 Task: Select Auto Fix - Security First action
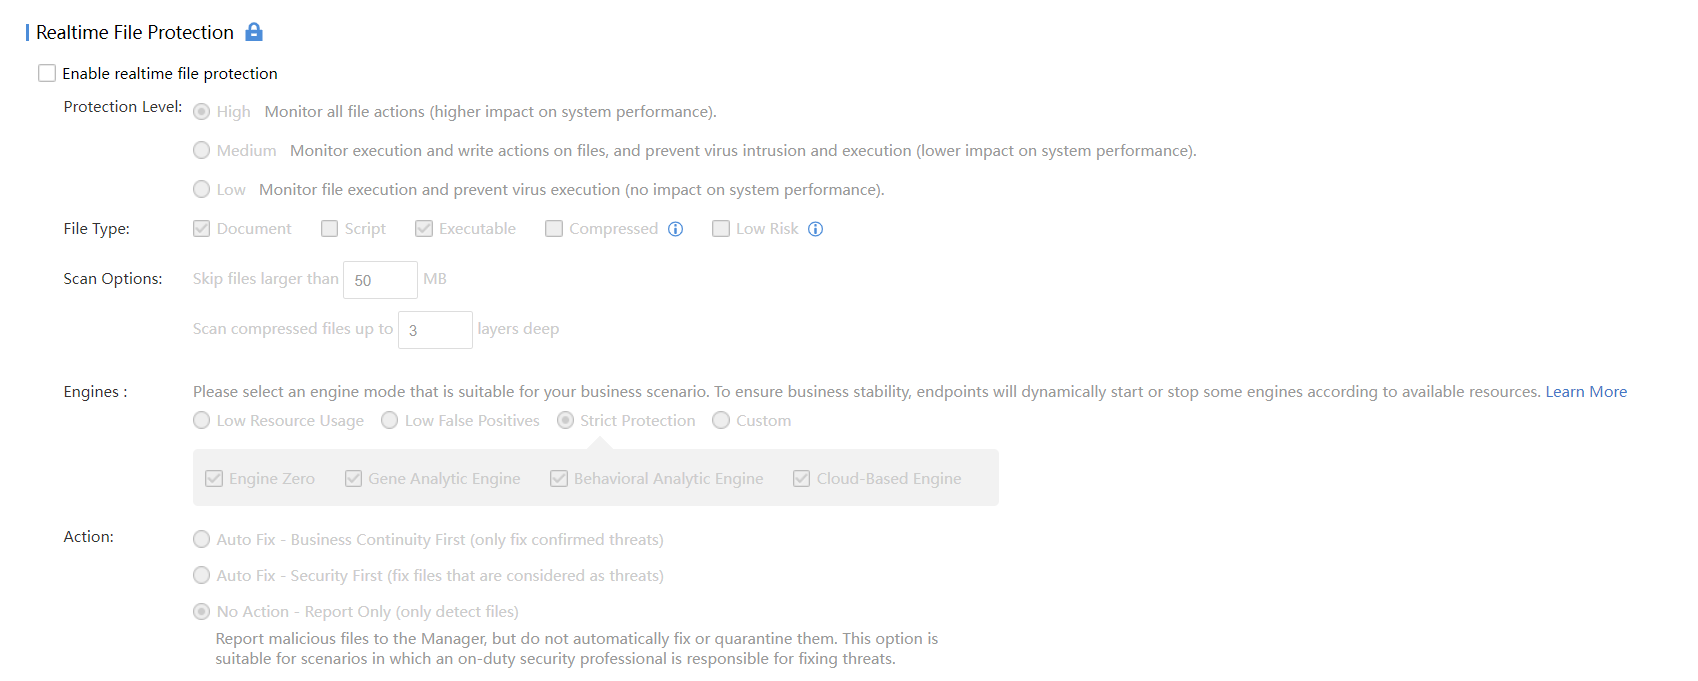point(202,576)
